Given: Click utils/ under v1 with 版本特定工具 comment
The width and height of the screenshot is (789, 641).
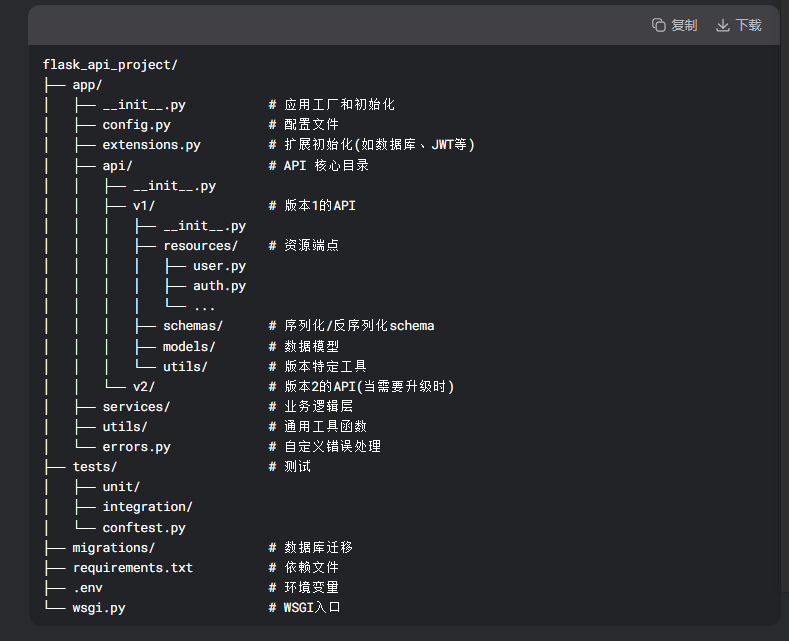Looking at the screenshot, I should [x=185, y=366].
